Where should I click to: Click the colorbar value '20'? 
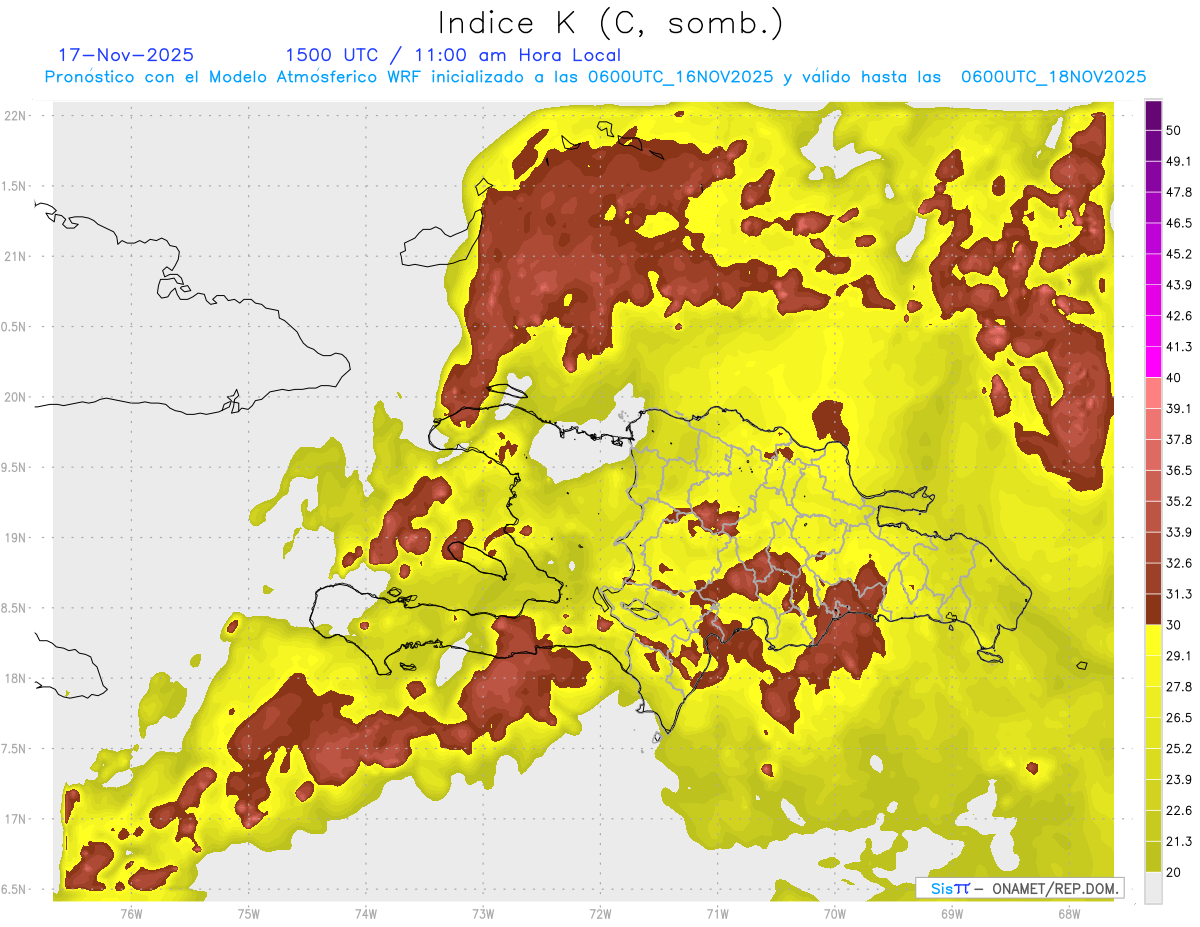coord(1175,872)
